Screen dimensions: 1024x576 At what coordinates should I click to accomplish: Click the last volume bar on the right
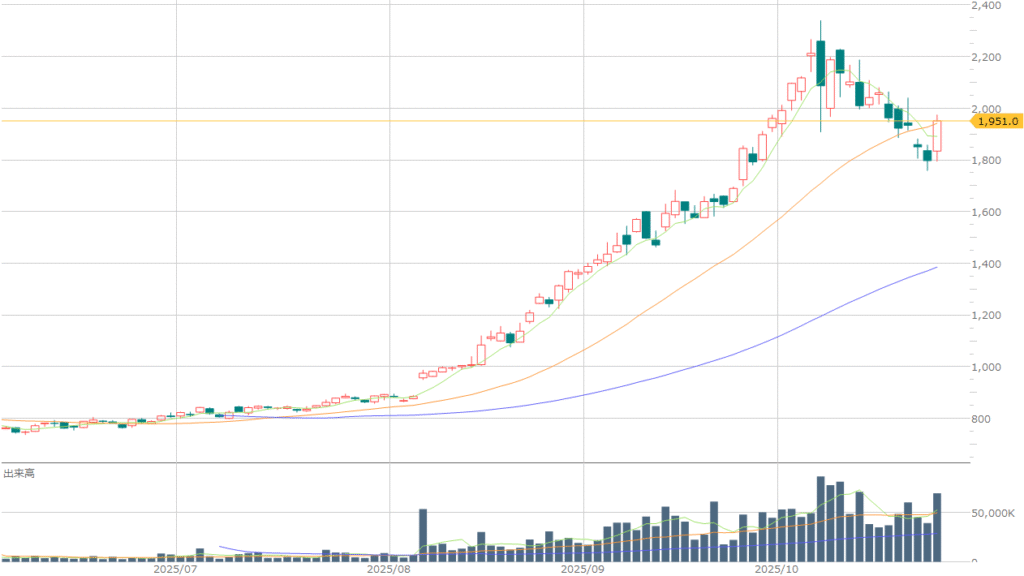[x=937, y=526]
